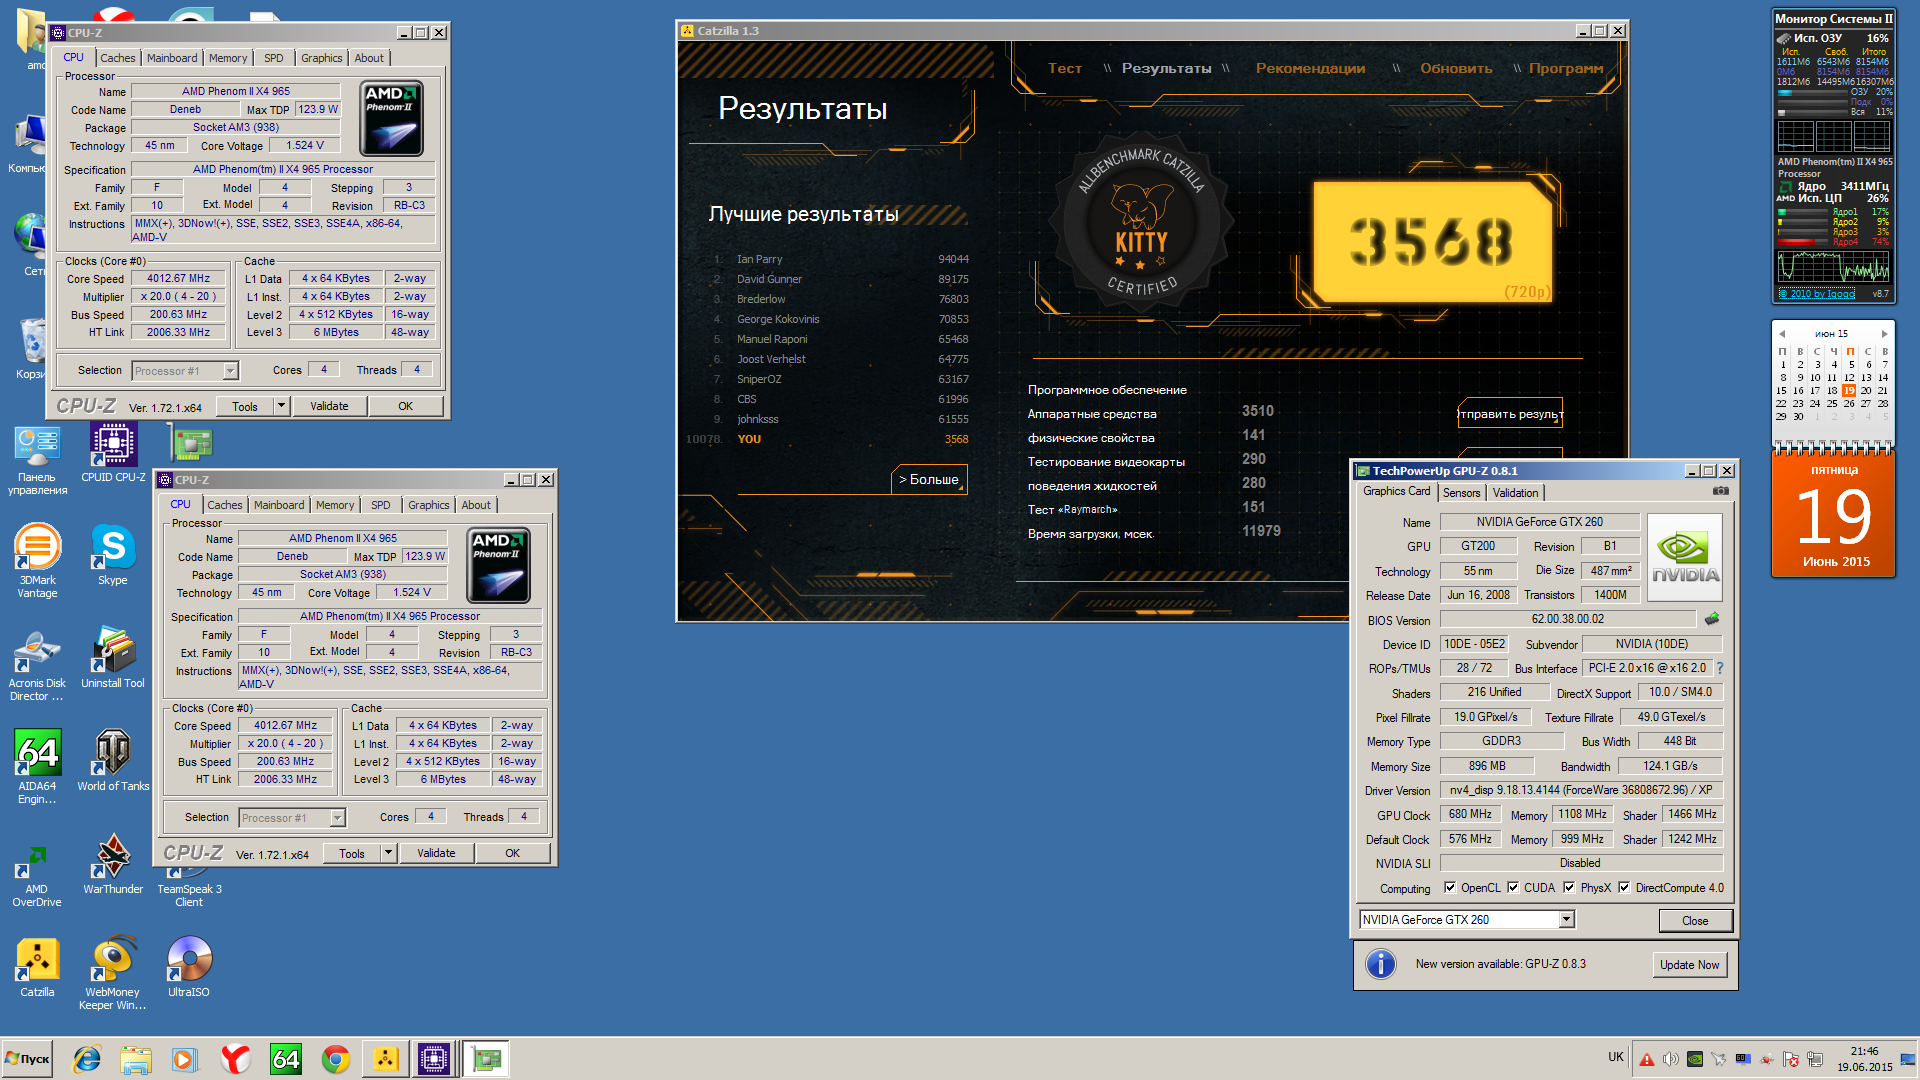
Task: Toggle CUDA checkbox in GPU-Z
Action: (1513, 888)
